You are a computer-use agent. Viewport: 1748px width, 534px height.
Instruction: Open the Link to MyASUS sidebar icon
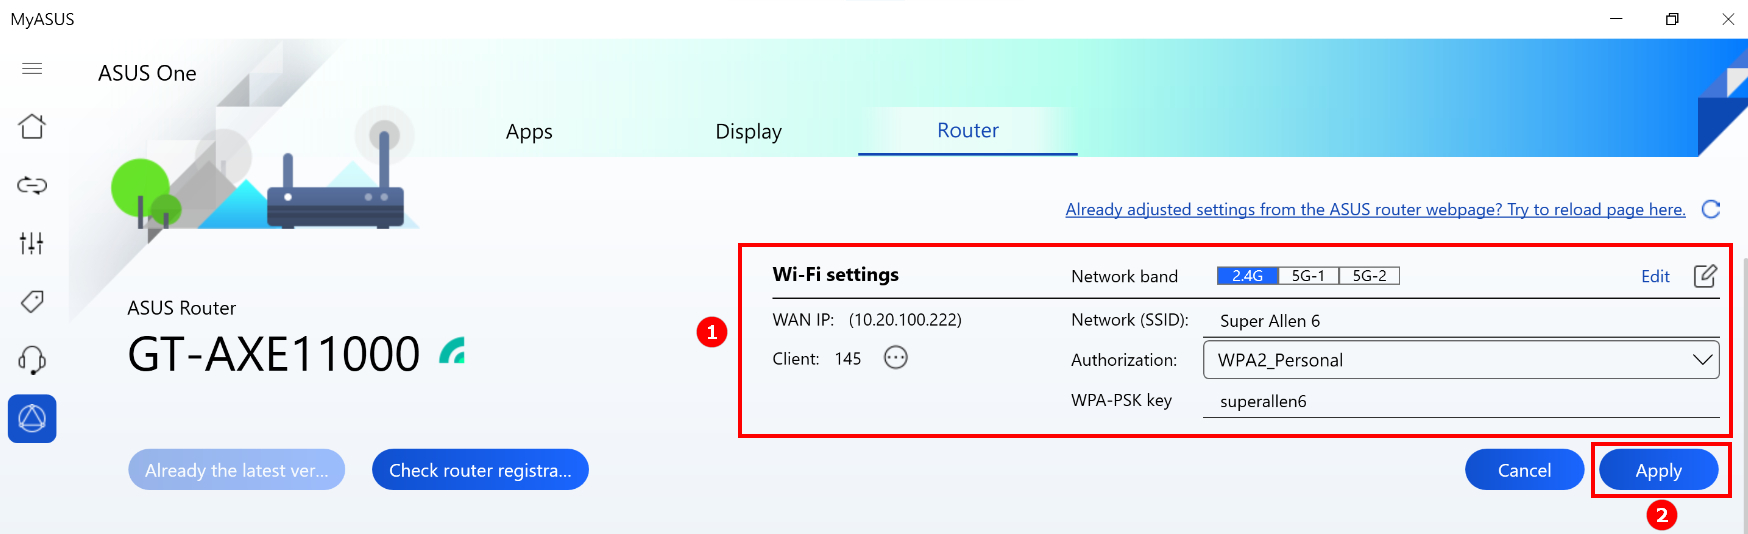[x=32, y=185]
